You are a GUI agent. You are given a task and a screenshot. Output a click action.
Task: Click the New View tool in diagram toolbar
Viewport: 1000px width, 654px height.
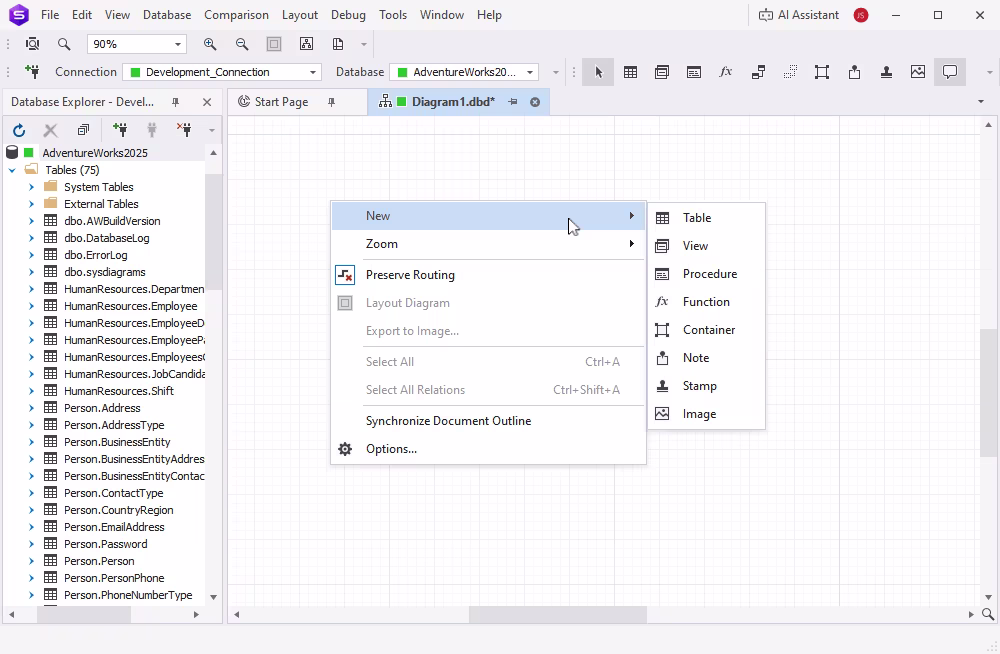(662, 72)
